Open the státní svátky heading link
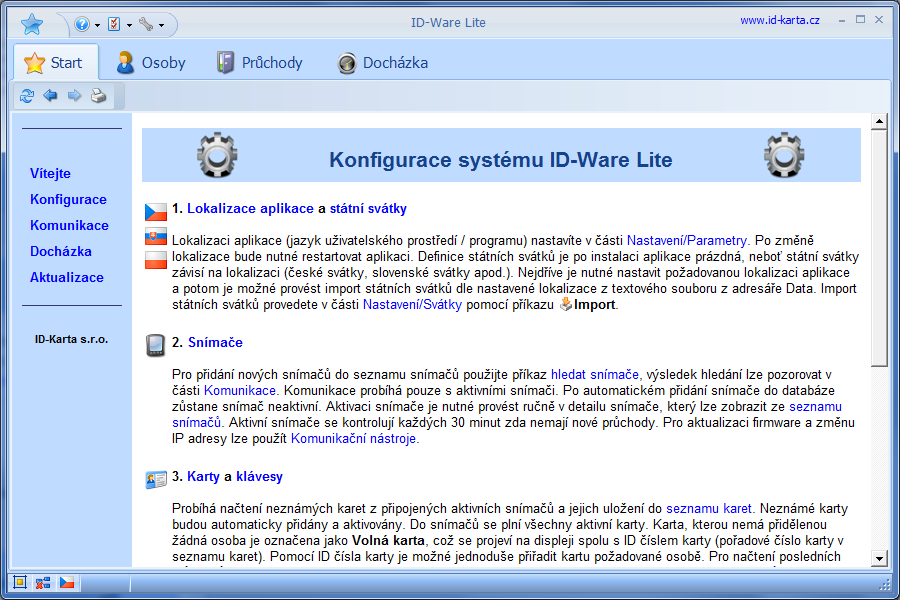 coord(368,208)
